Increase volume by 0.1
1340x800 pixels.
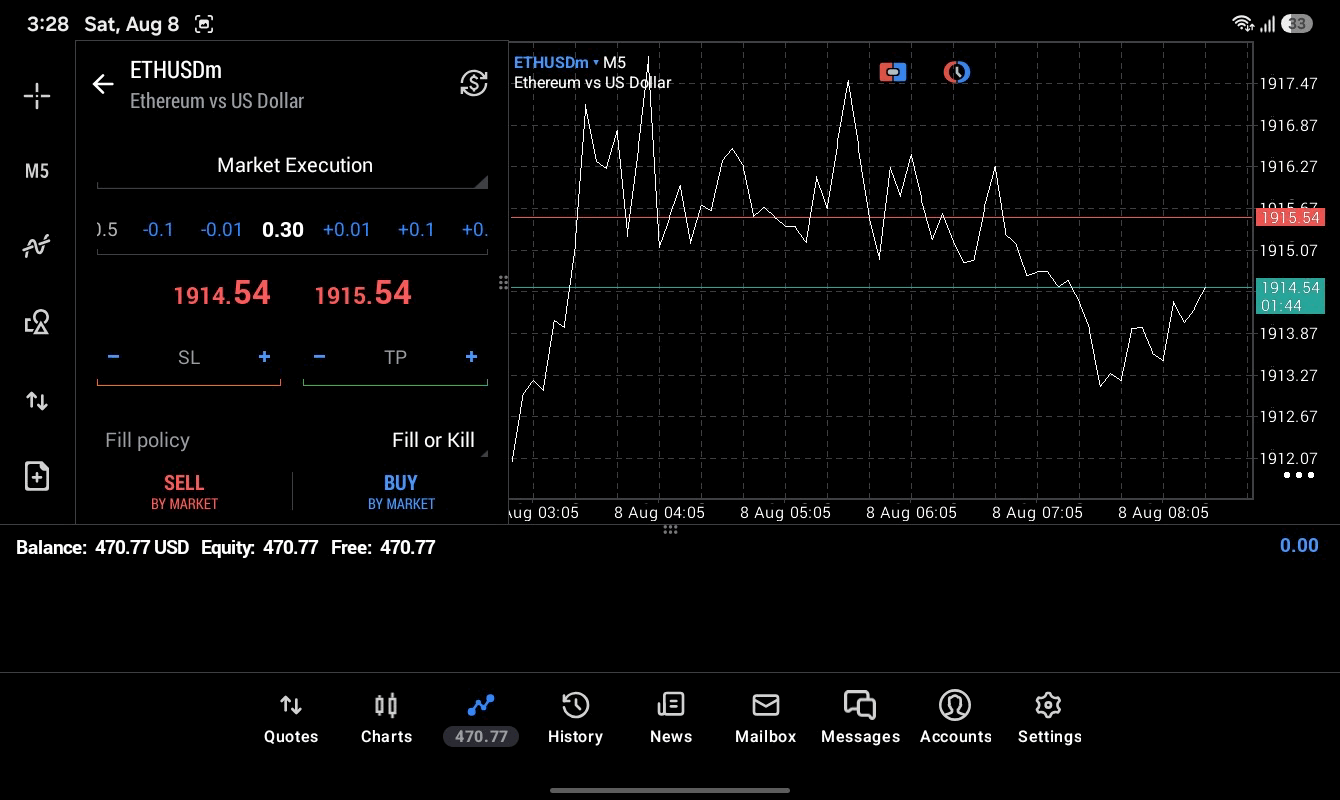416,230
